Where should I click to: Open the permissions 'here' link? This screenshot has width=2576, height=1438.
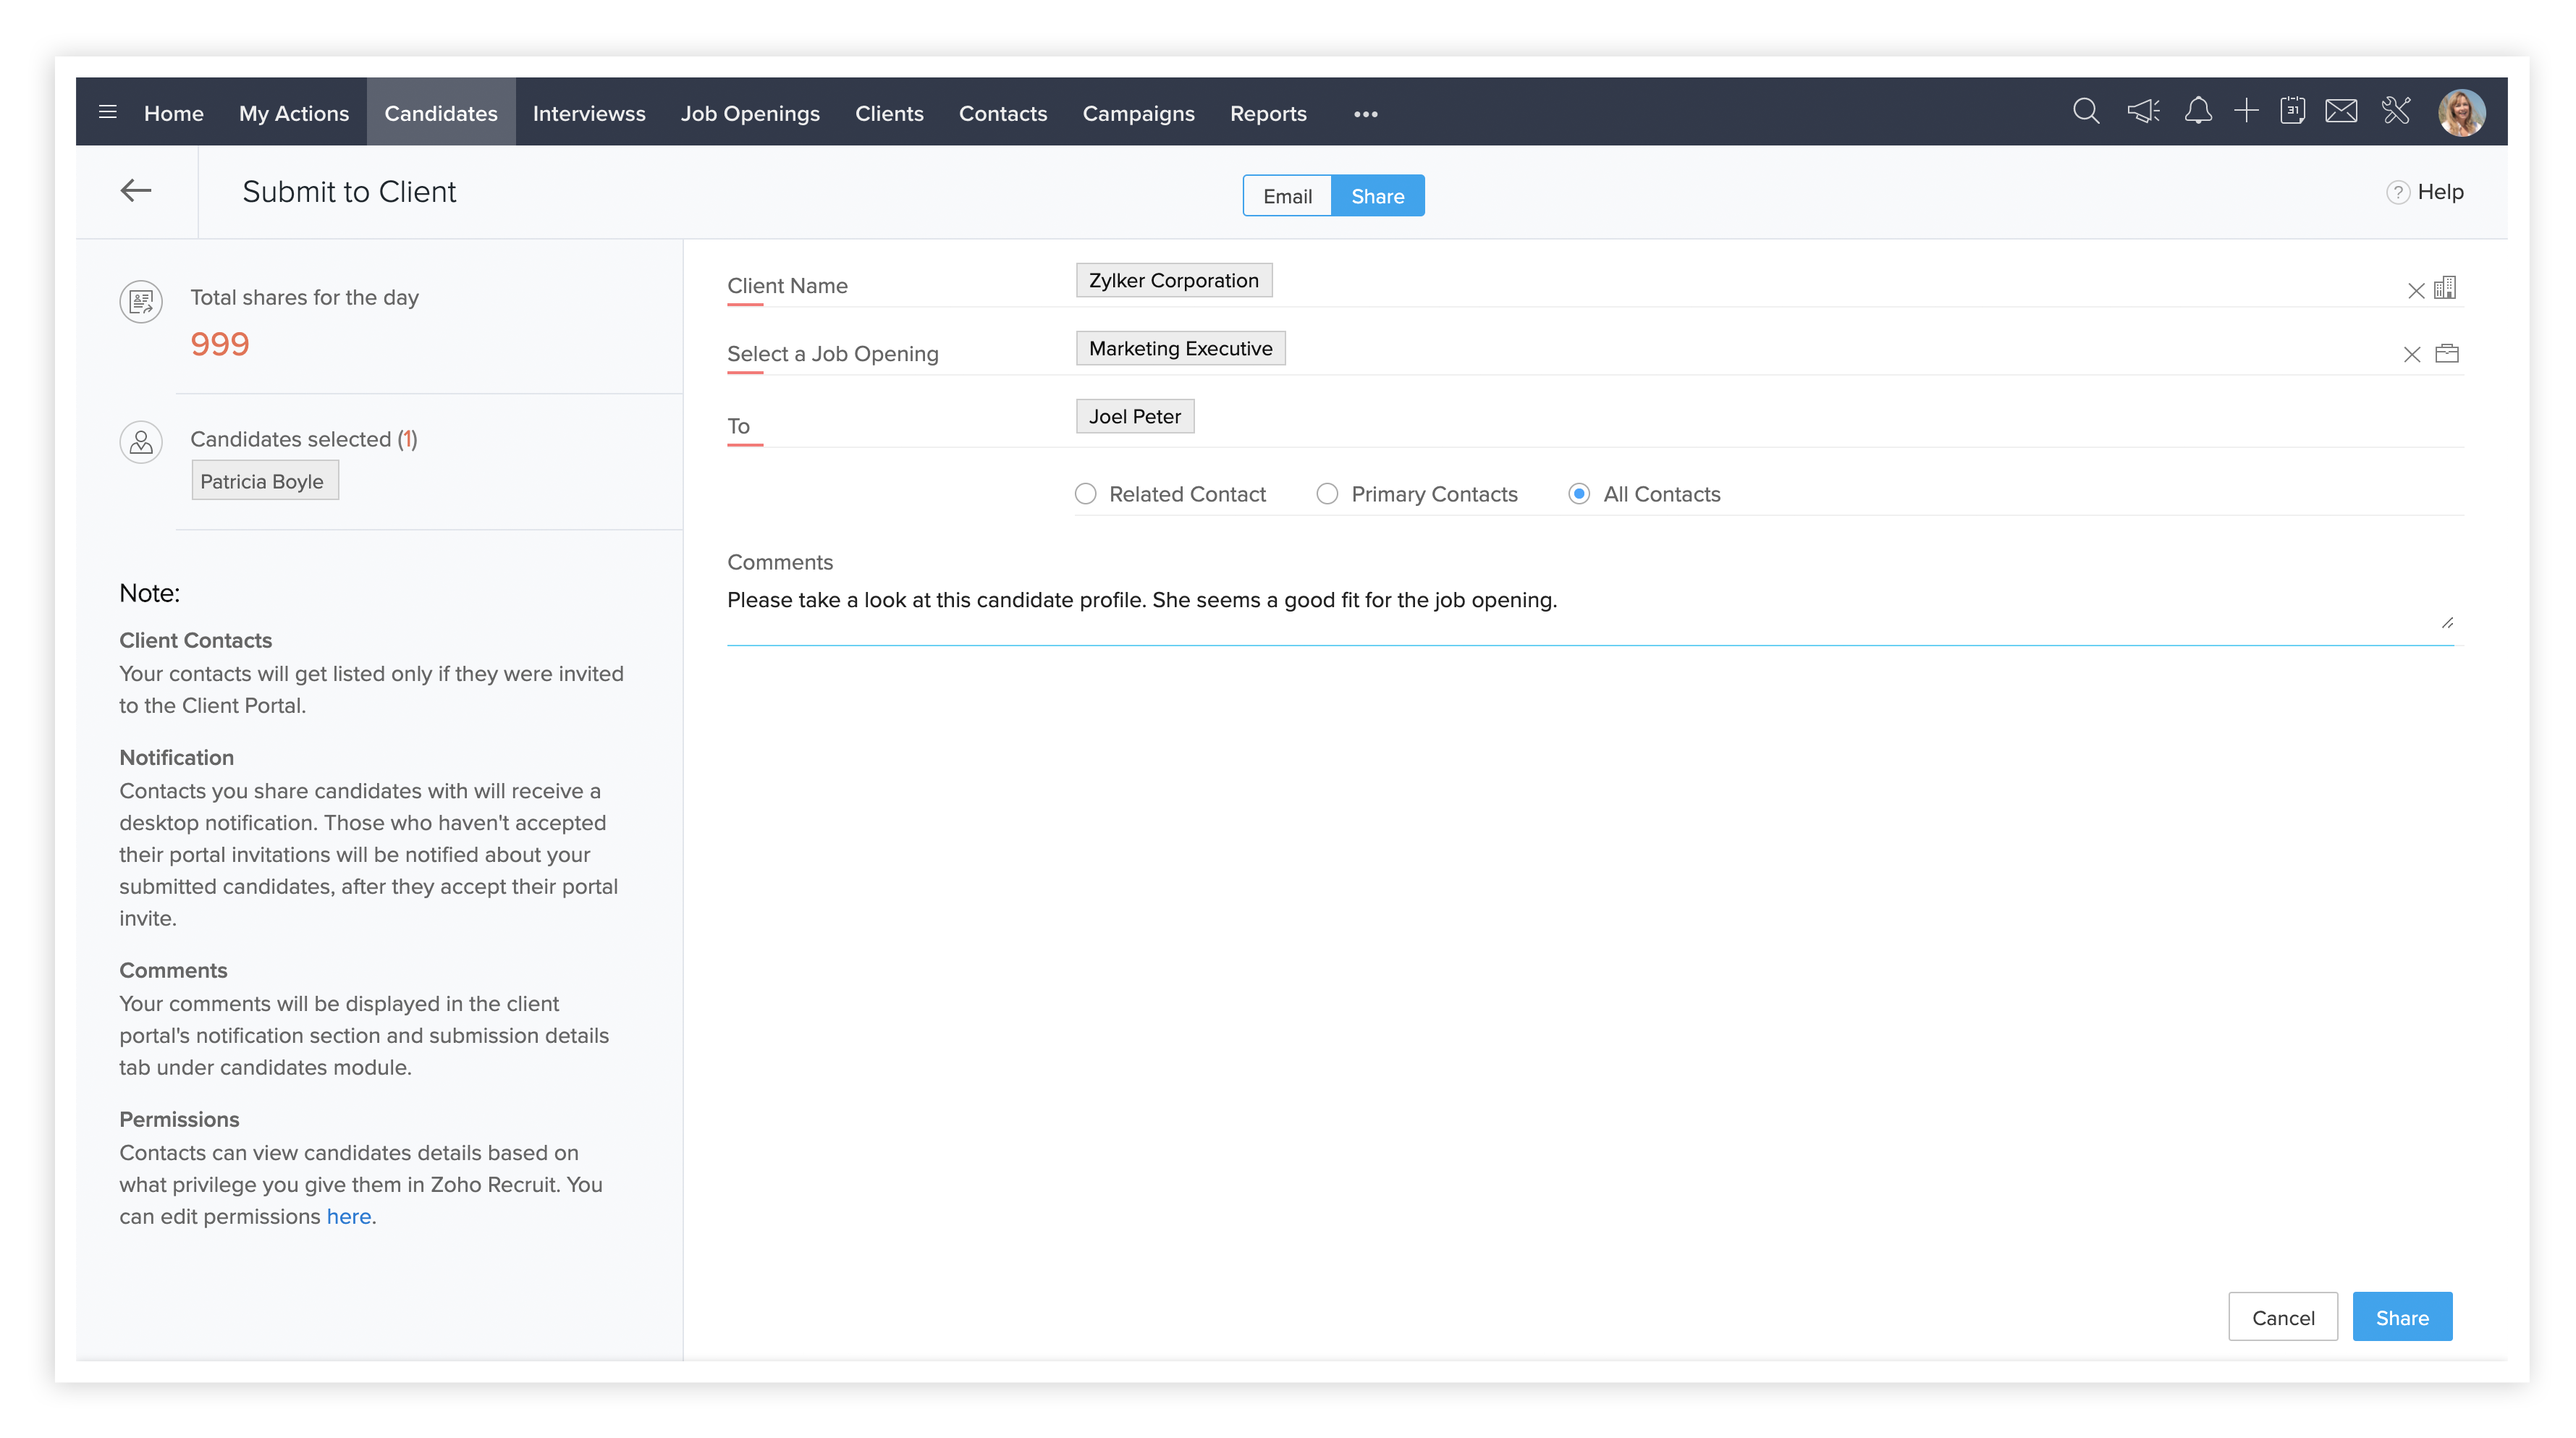348,1216
